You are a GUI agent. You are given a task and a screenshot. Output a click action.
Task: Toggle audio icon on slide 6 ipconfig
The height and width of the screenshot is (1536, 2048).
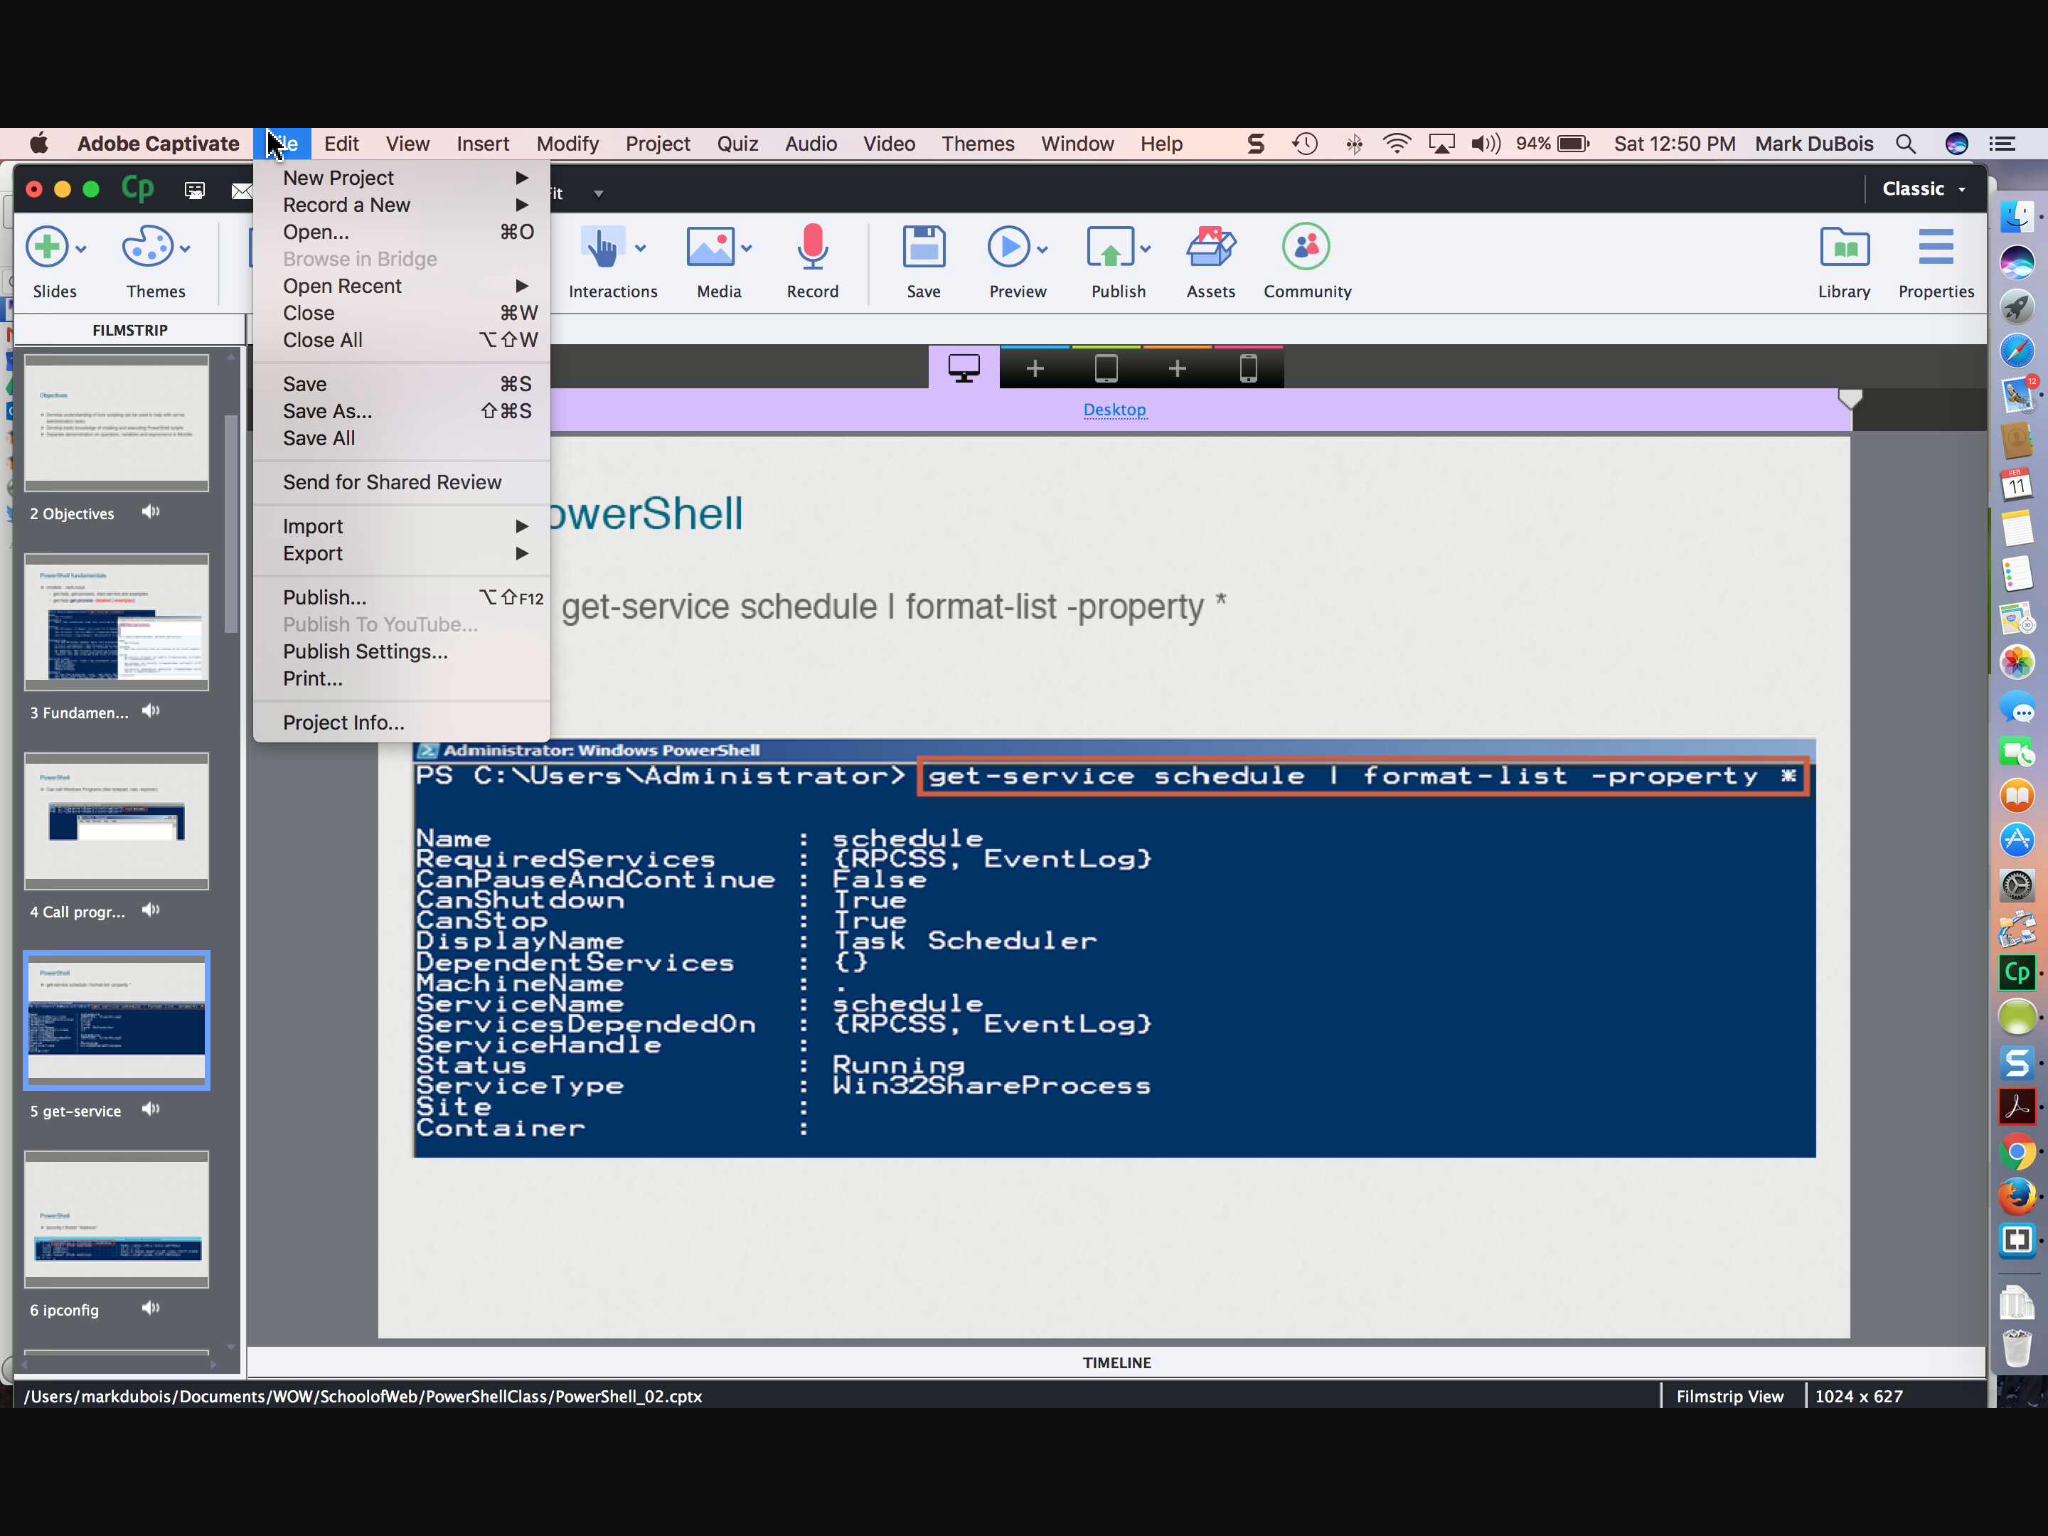click(151, 1308)
